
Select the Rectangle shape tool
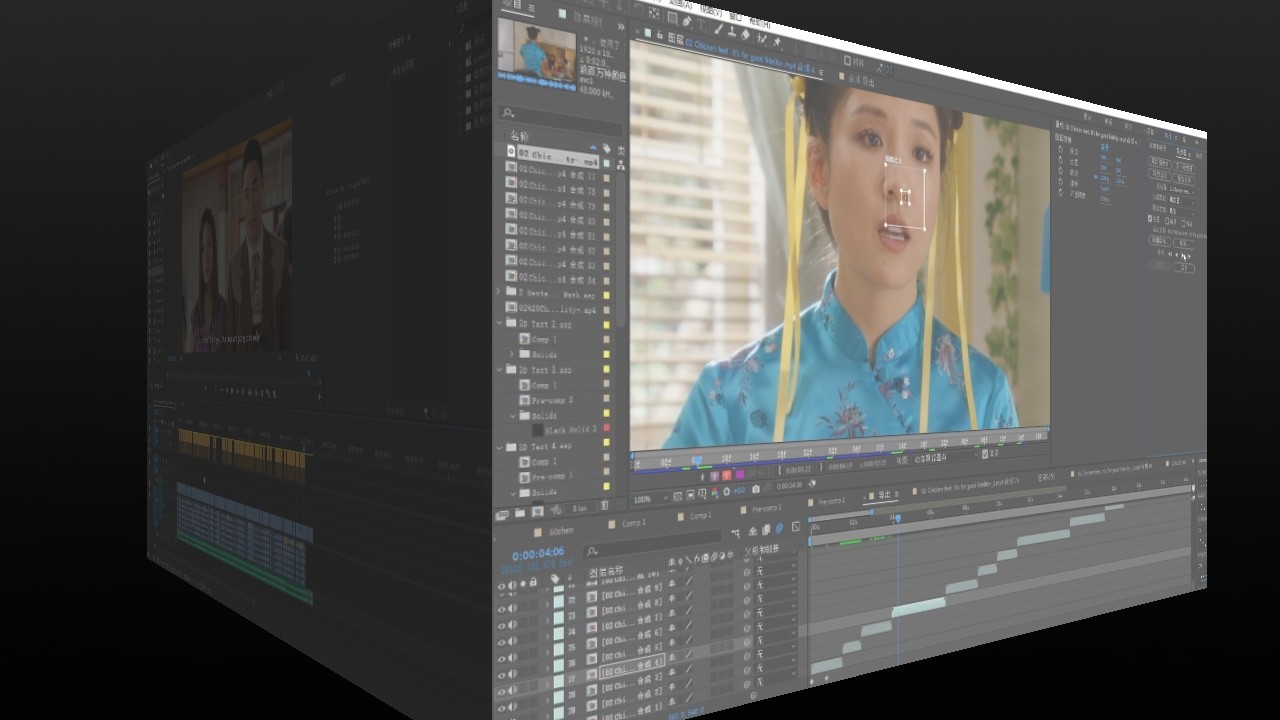click(672, 18)
